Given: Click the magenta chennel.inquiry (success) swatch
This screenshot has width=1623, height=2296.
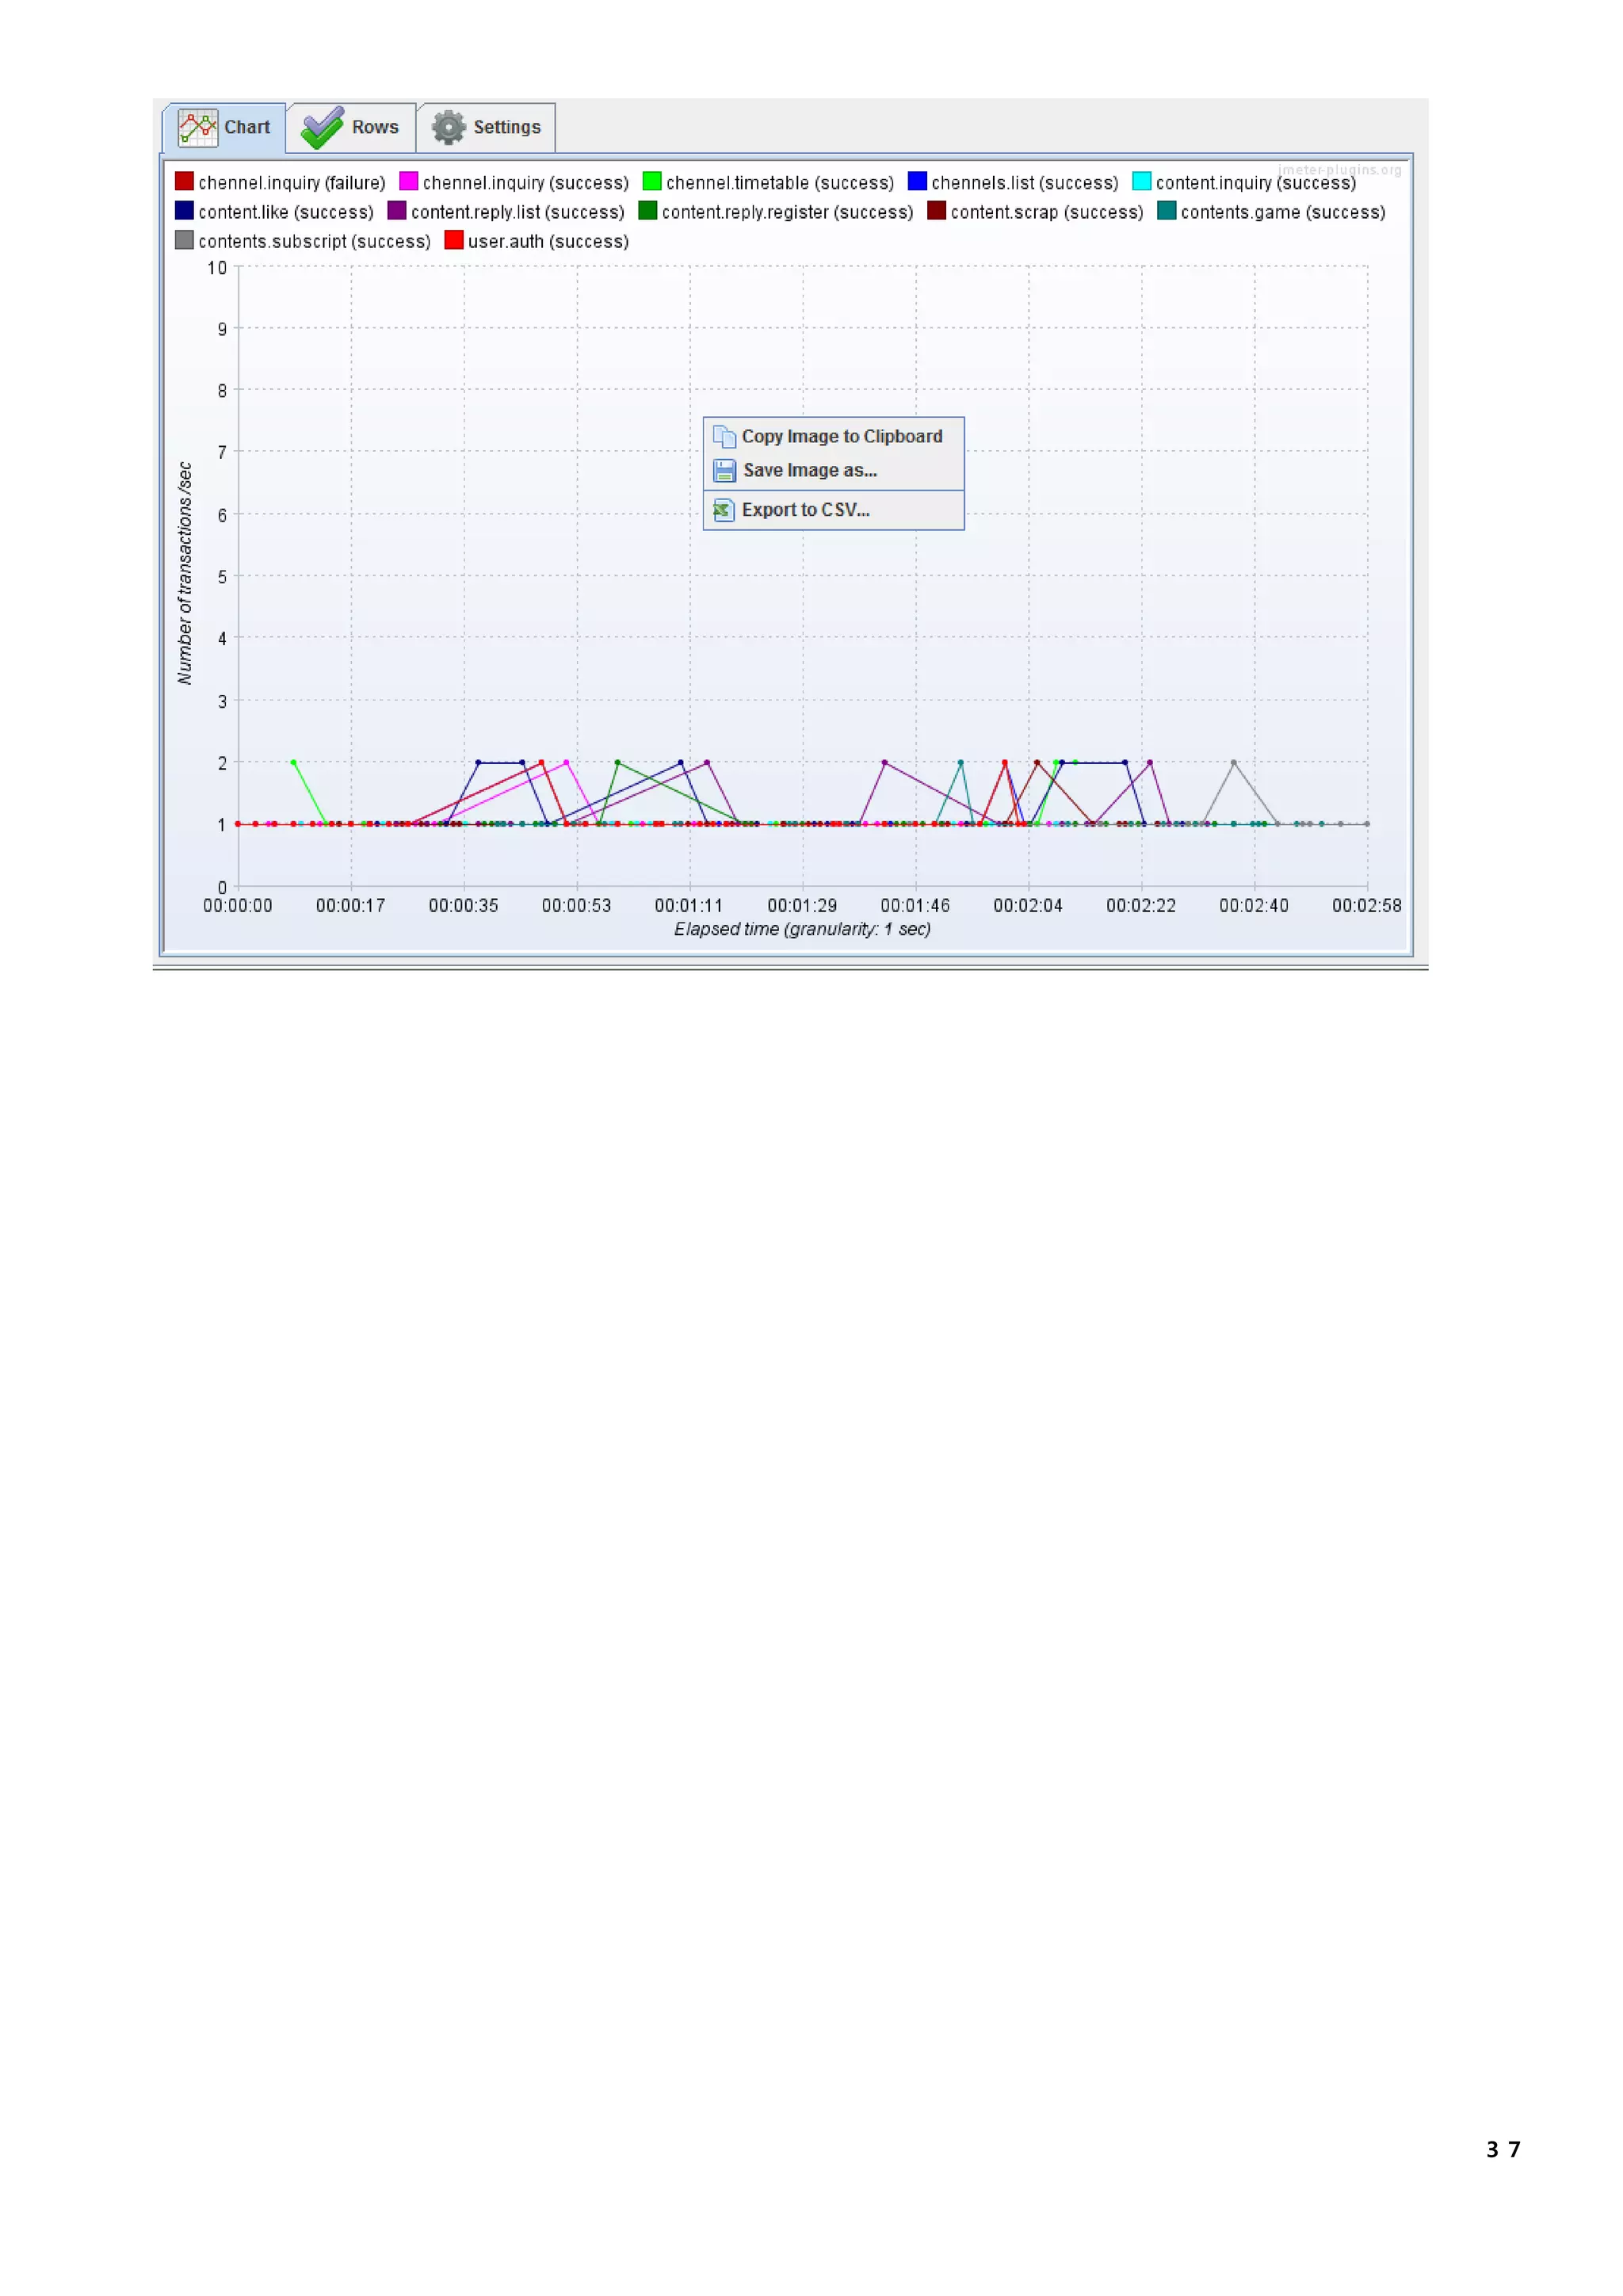Looking at the screenshot, I should 408,181.
